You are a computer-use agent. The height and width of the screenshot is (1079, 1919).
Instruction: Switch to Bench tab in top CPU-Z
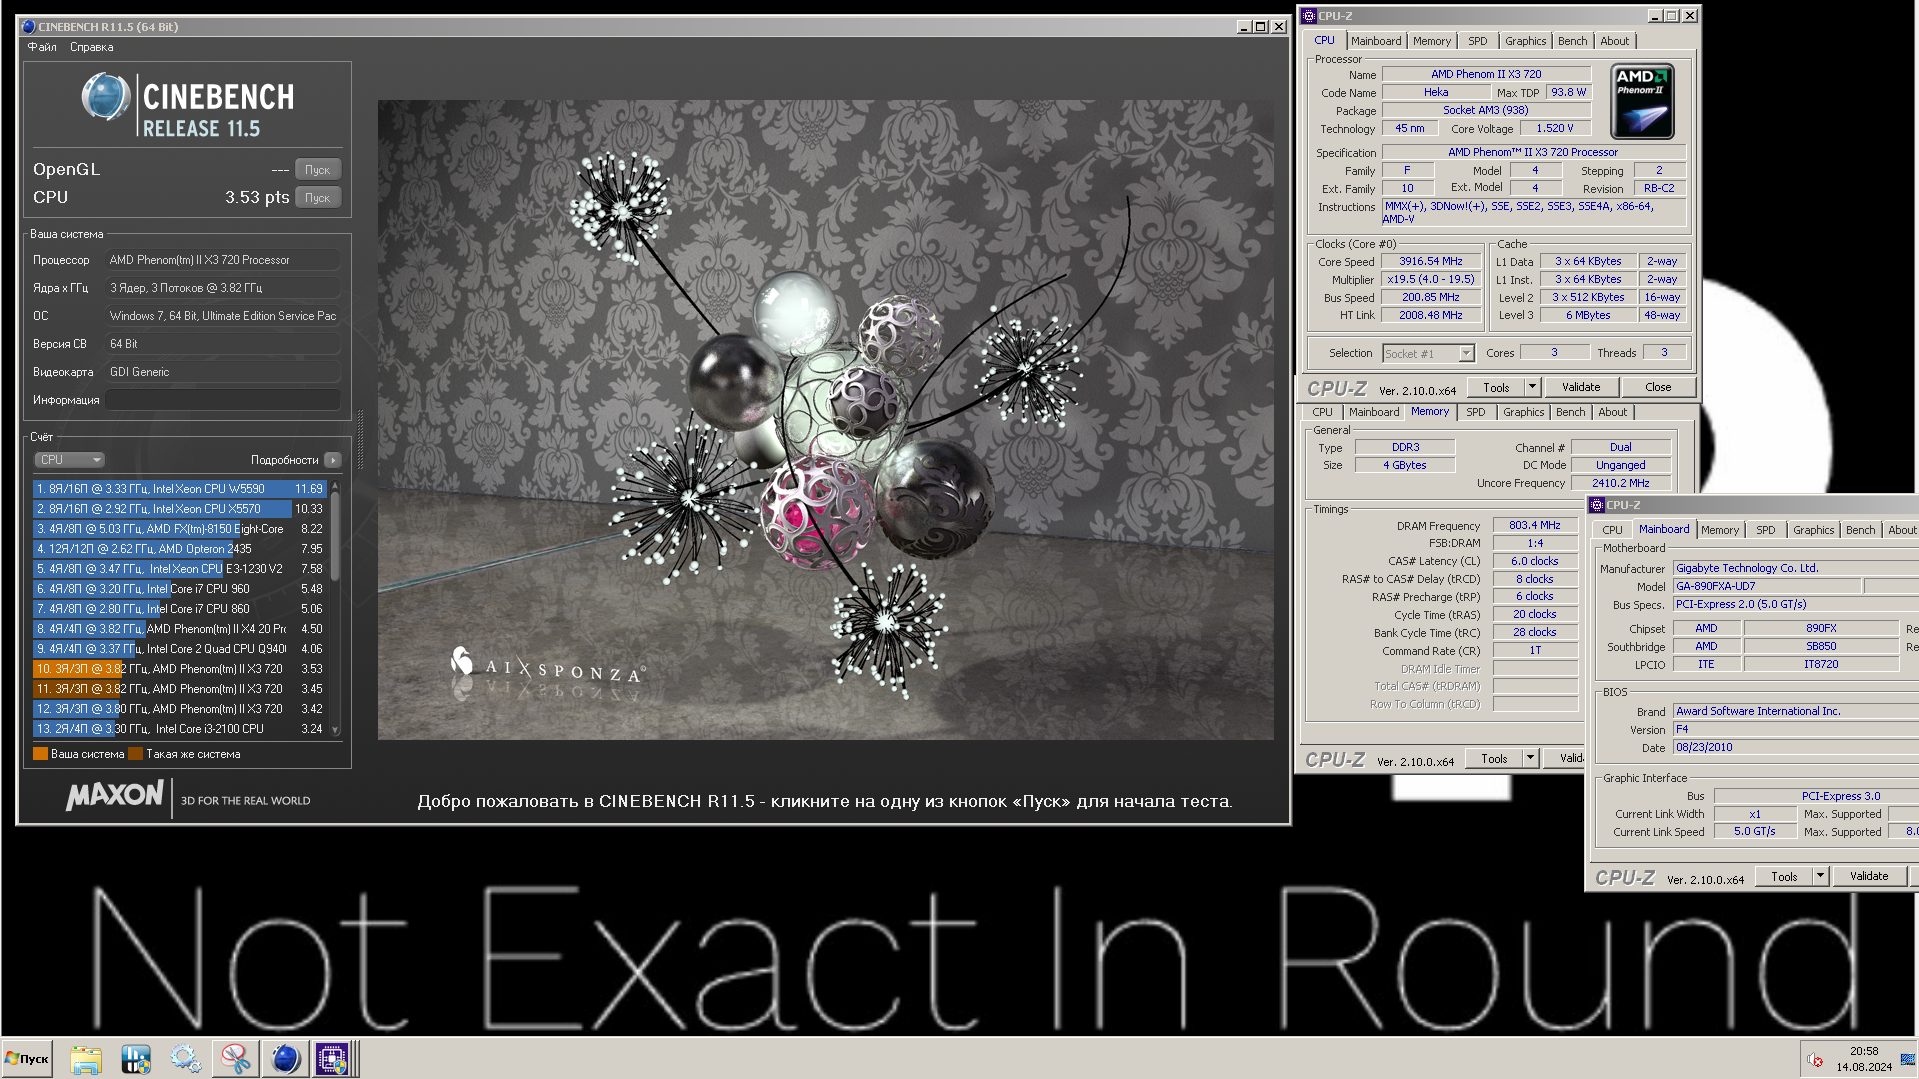coord(1572,41)
